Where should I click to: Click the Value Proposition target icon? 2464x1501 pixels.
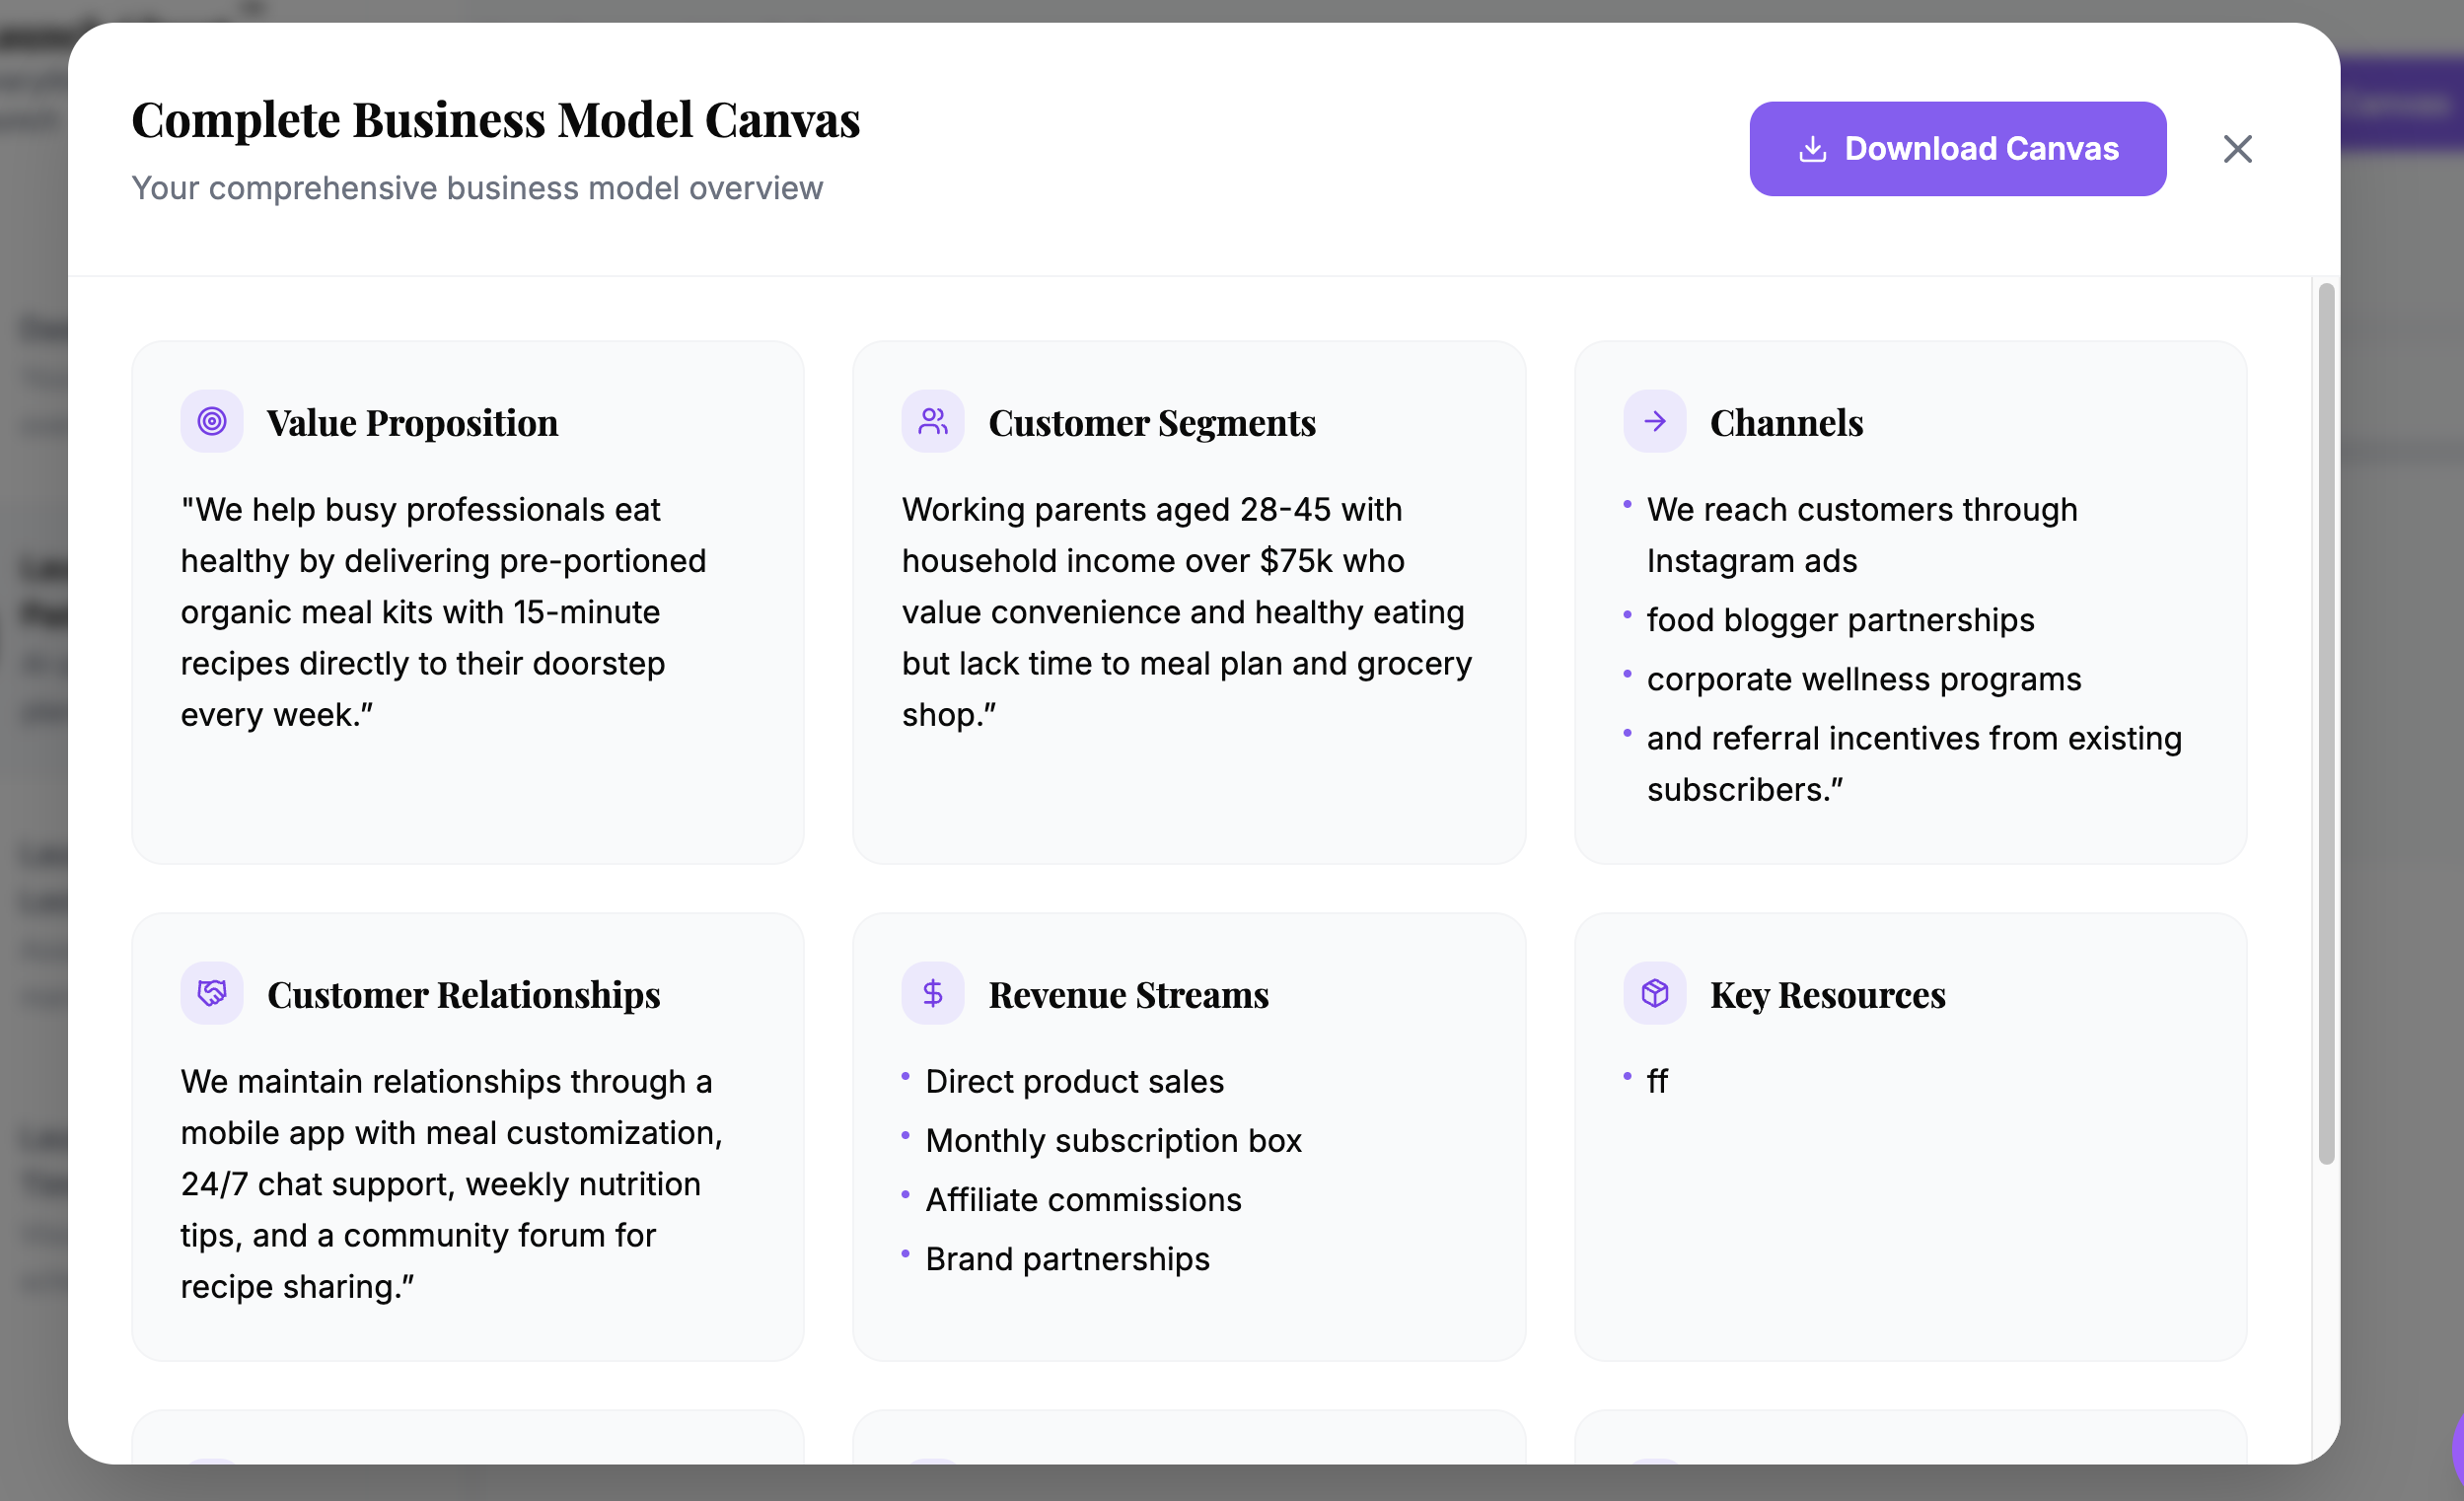[212, 421]
